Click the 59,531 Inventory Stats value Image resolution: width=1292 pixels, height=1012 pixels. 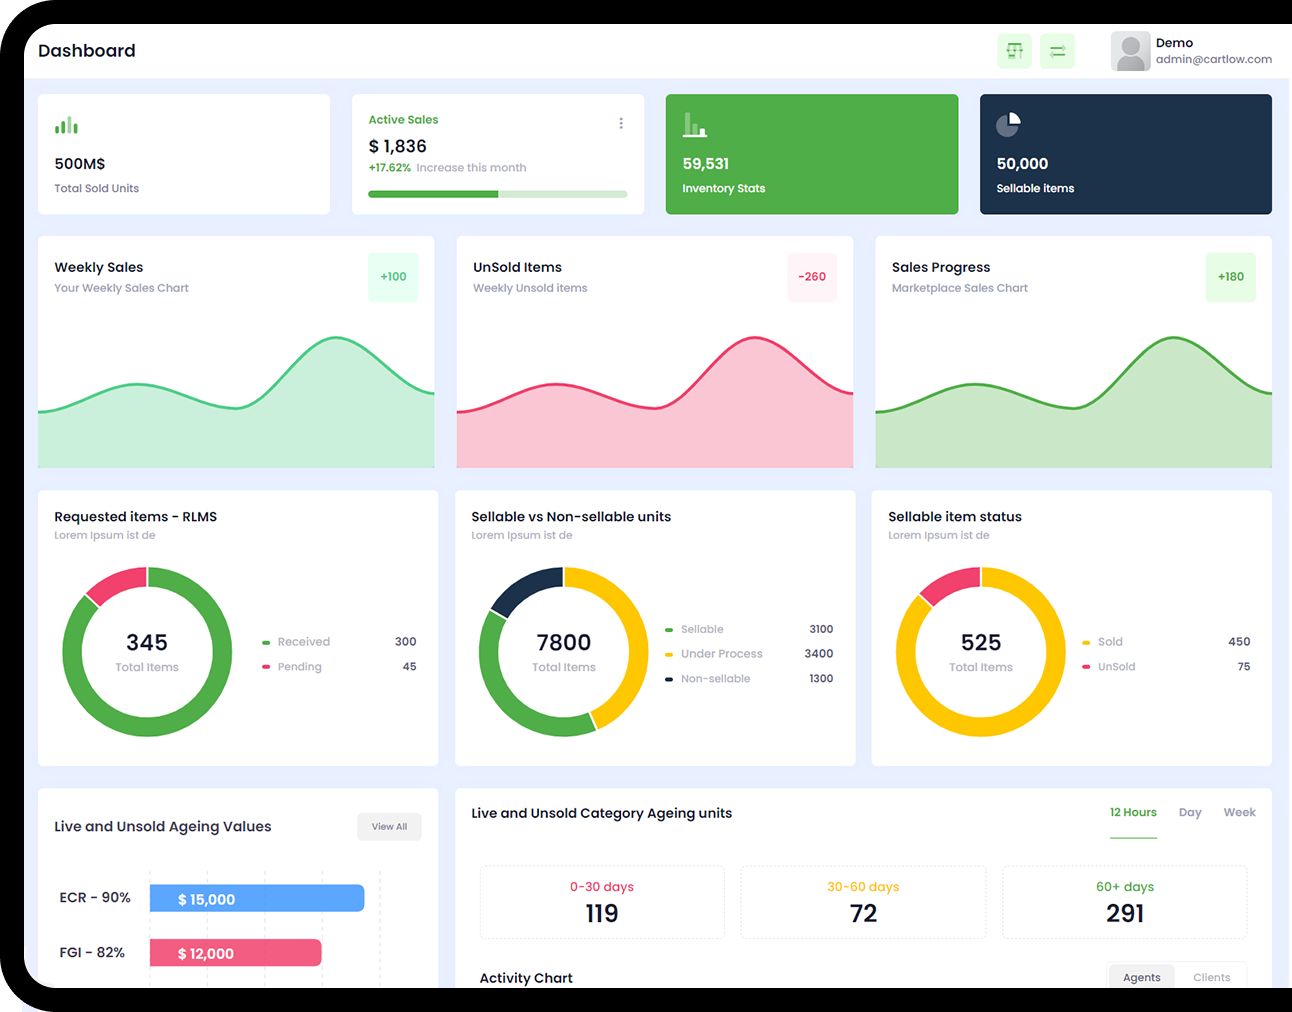[706, 164]
